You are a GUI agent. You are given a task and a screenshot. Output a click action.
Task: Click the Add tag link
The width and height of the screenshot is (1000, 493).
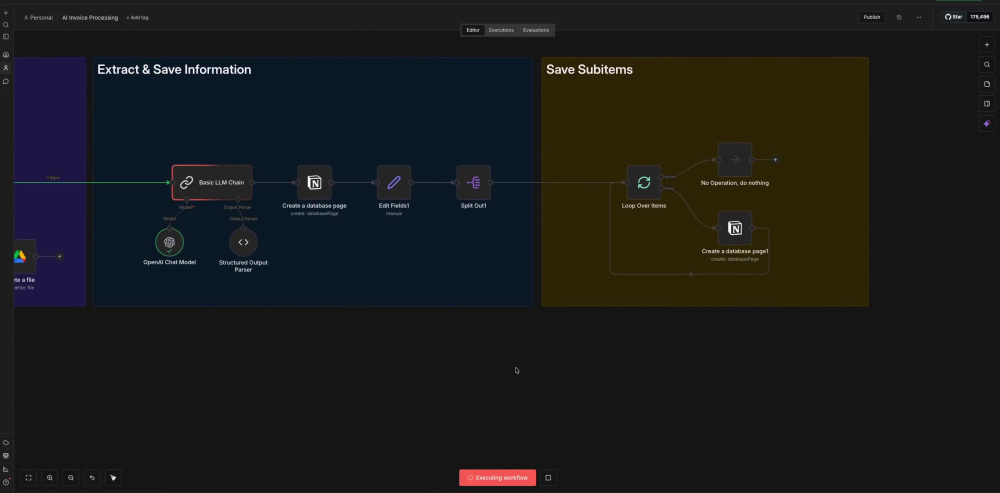(x=137, y=18)
